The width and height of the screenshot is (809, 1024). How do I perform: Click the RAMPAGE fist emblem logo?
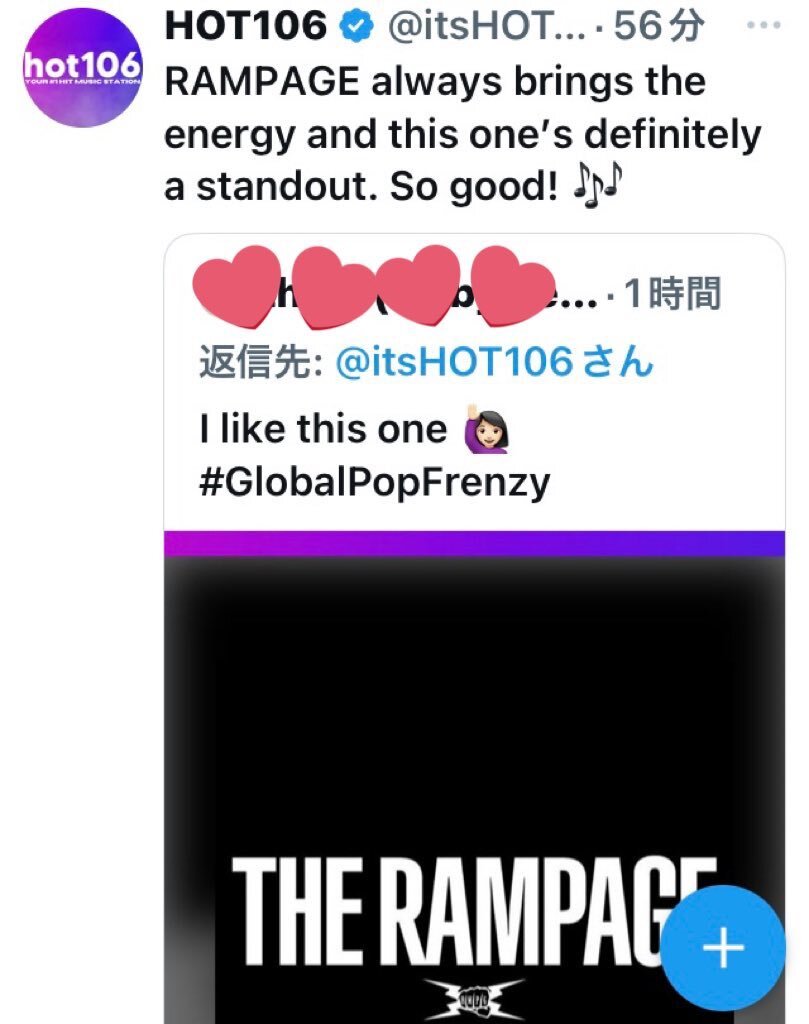pos(474,998)
